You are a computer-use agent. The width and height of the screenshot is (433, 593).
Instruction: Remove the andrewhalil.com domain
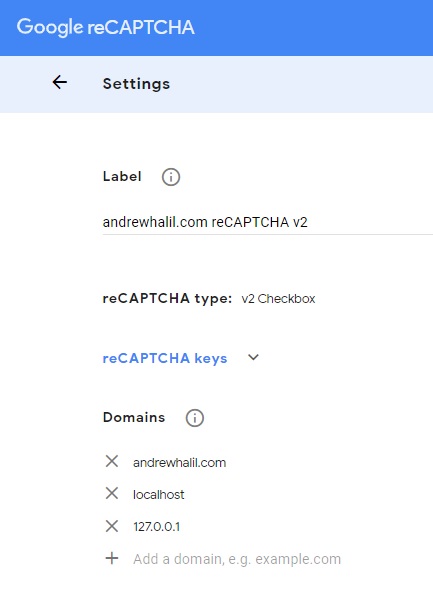click(x=112, y=461)
